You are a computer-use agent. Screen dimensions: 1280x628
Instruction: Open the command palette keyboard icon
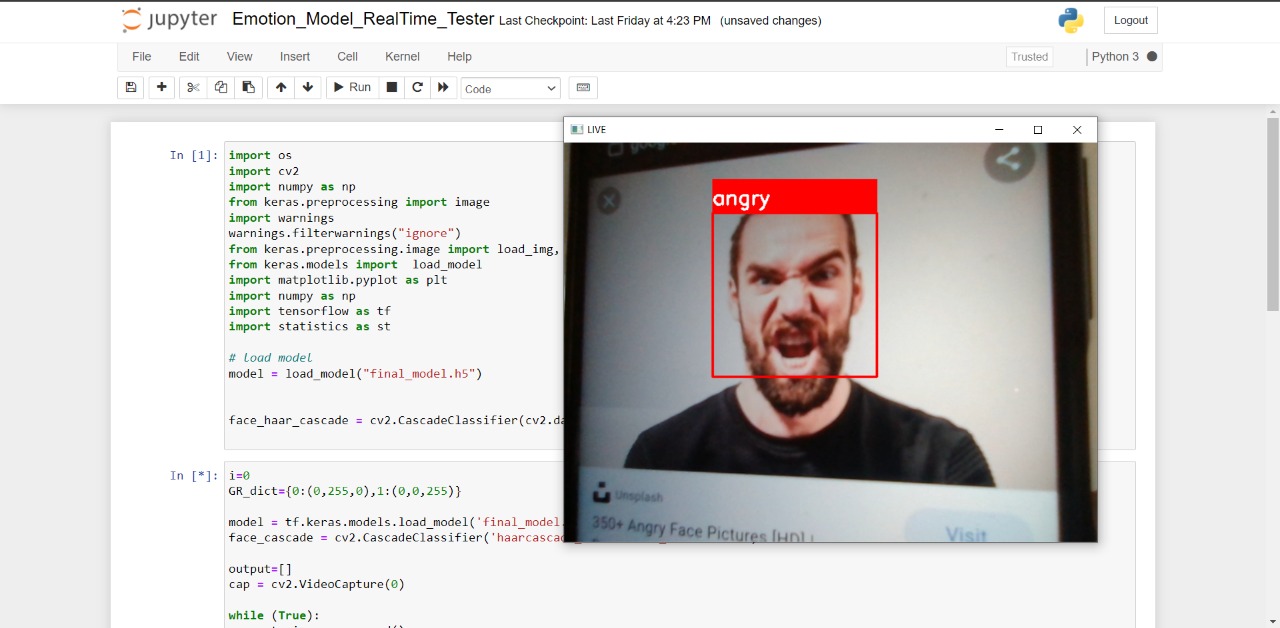tap(584, 88)
